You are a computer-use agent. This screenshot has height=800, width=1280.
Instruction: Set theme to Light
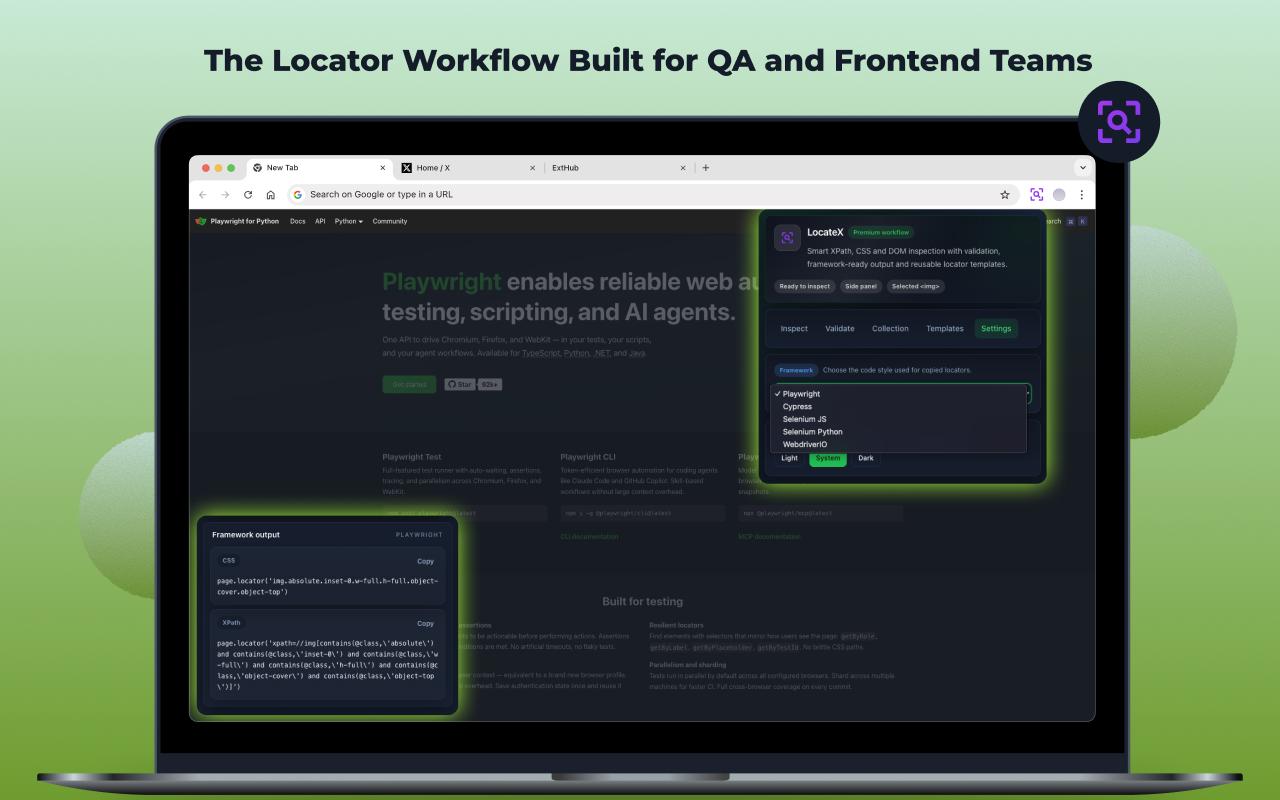[x=790, y=458]
